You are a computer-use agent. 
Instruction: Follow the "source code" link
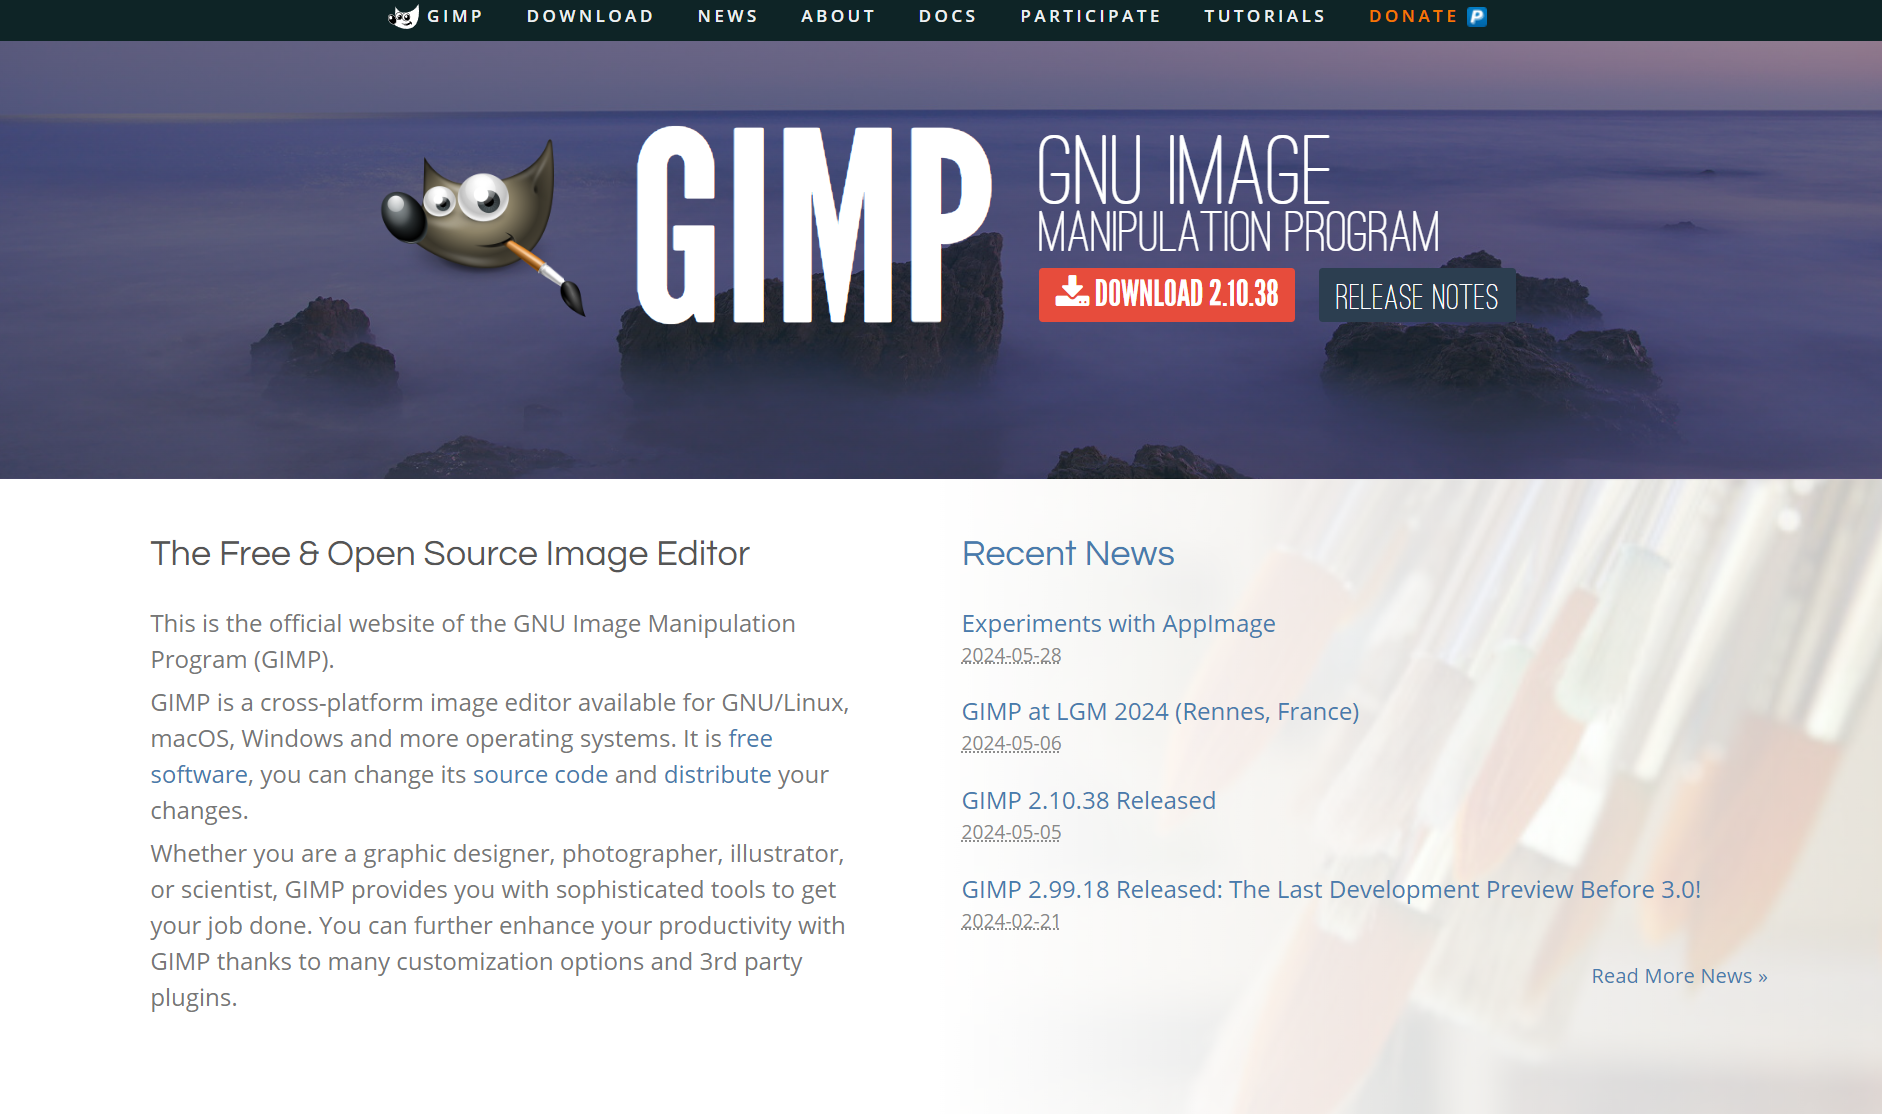point(540,774)
